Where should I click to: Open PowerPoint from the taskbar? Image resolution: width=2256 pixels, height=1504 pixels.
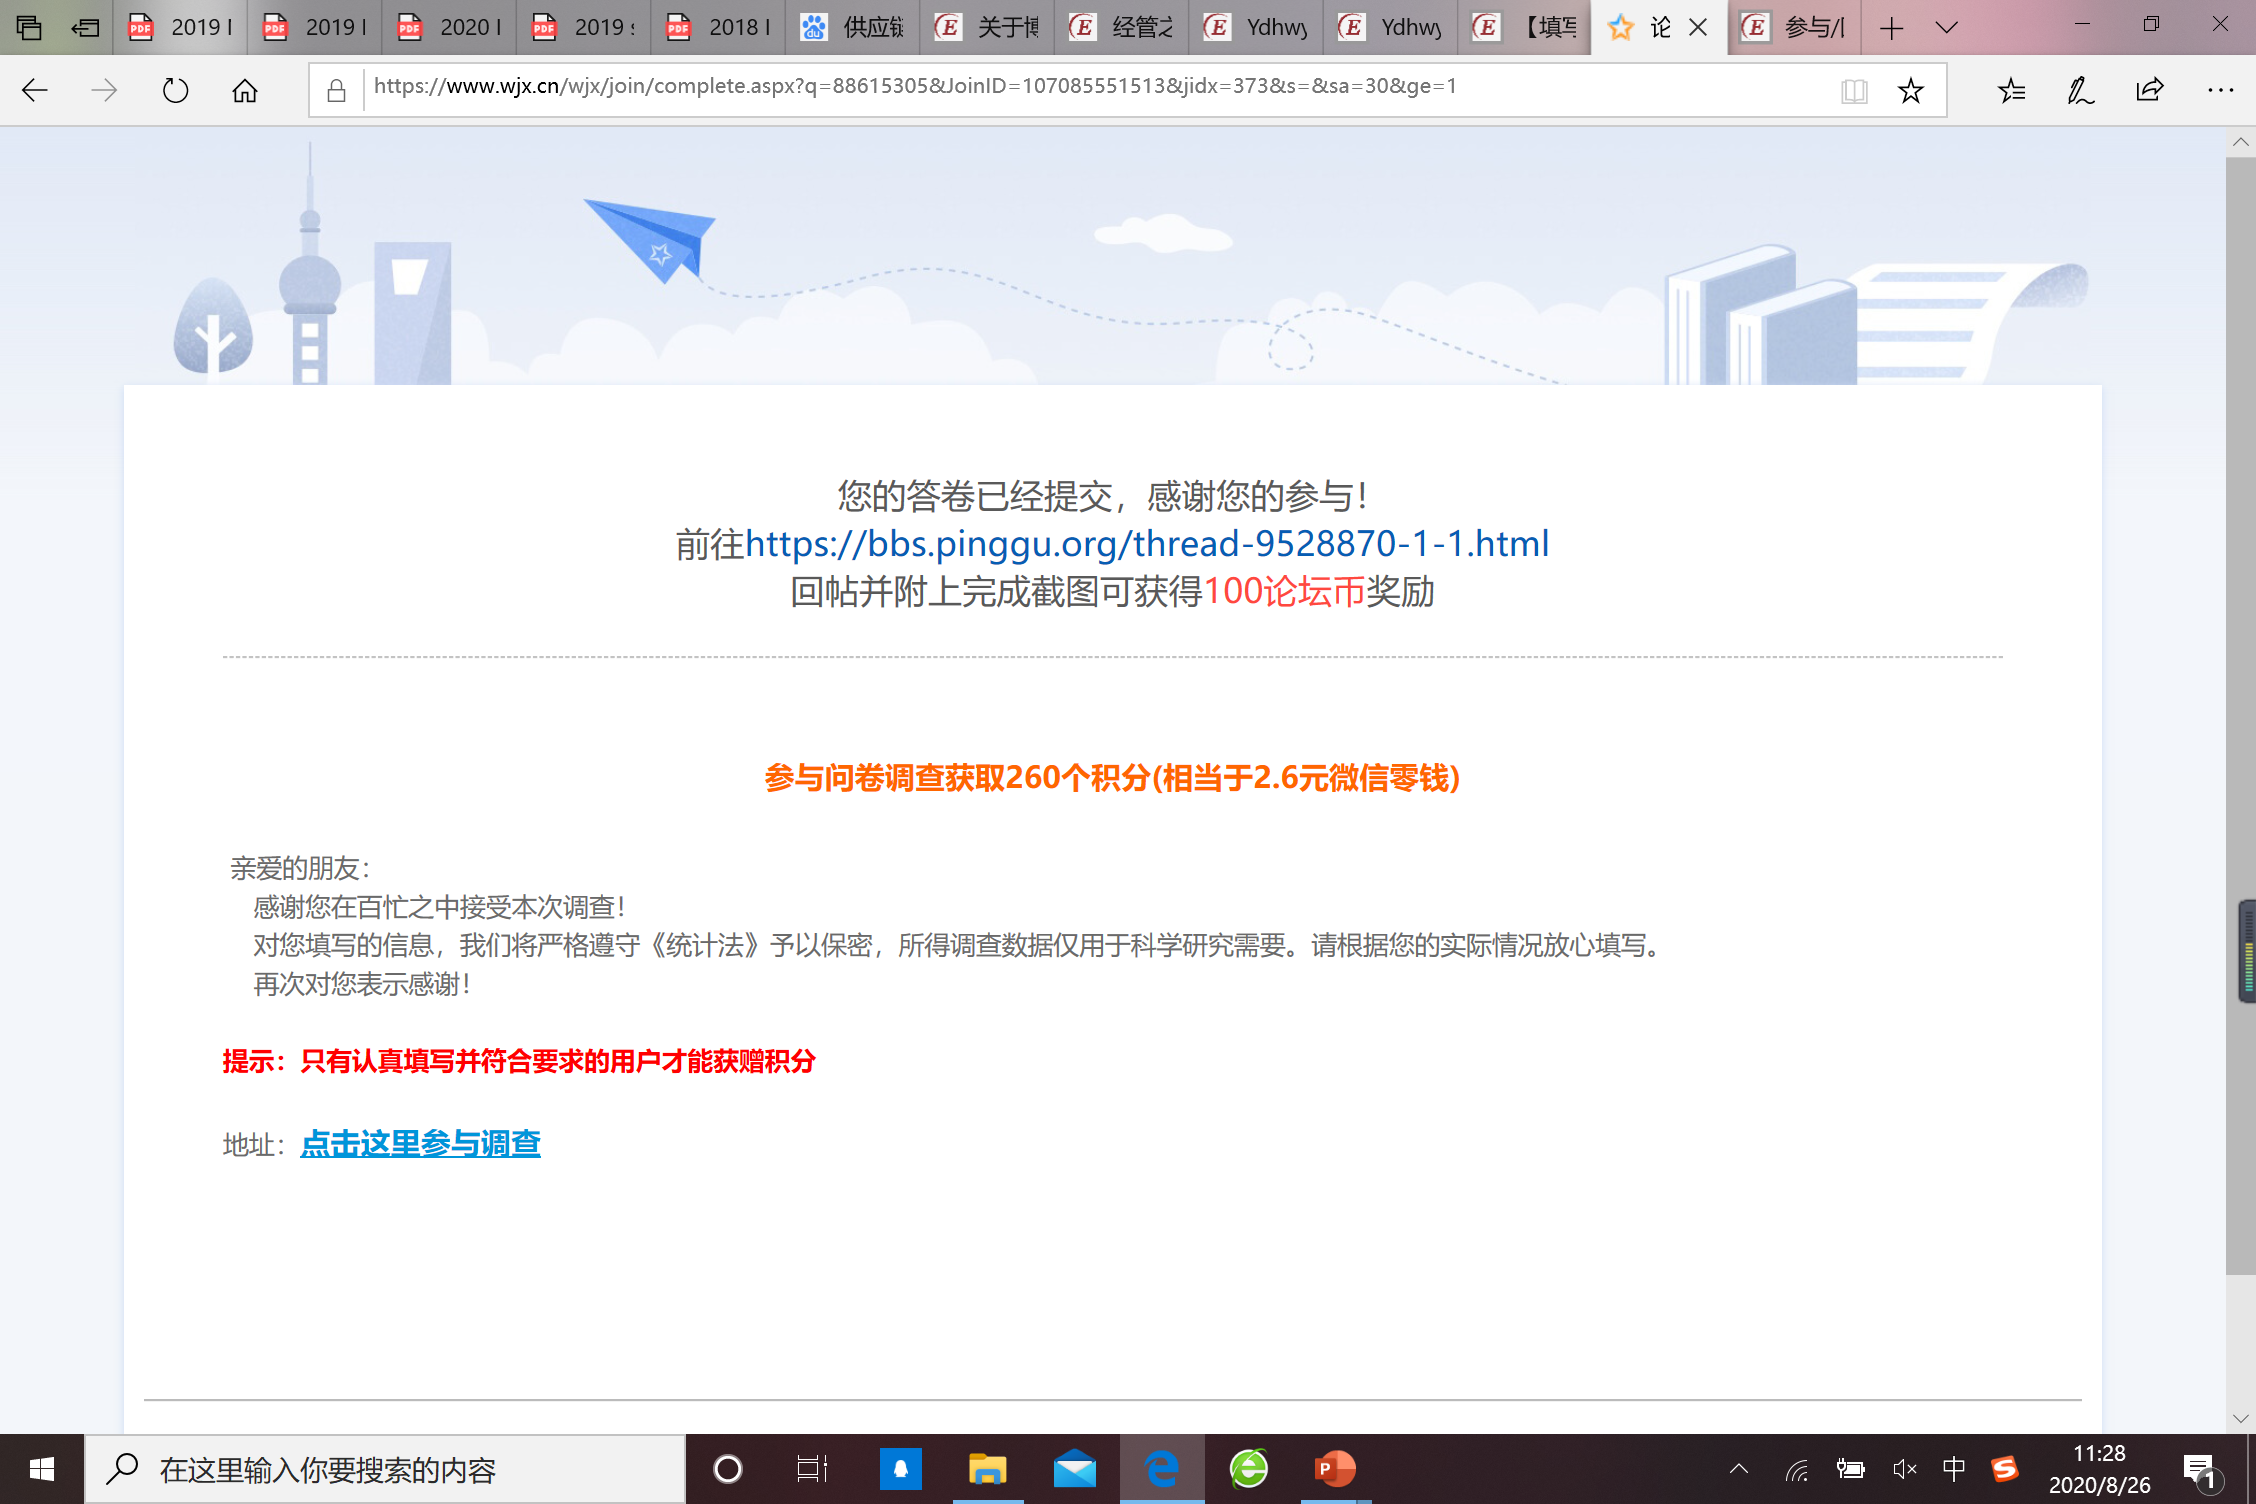[x=1334, y=1468]
